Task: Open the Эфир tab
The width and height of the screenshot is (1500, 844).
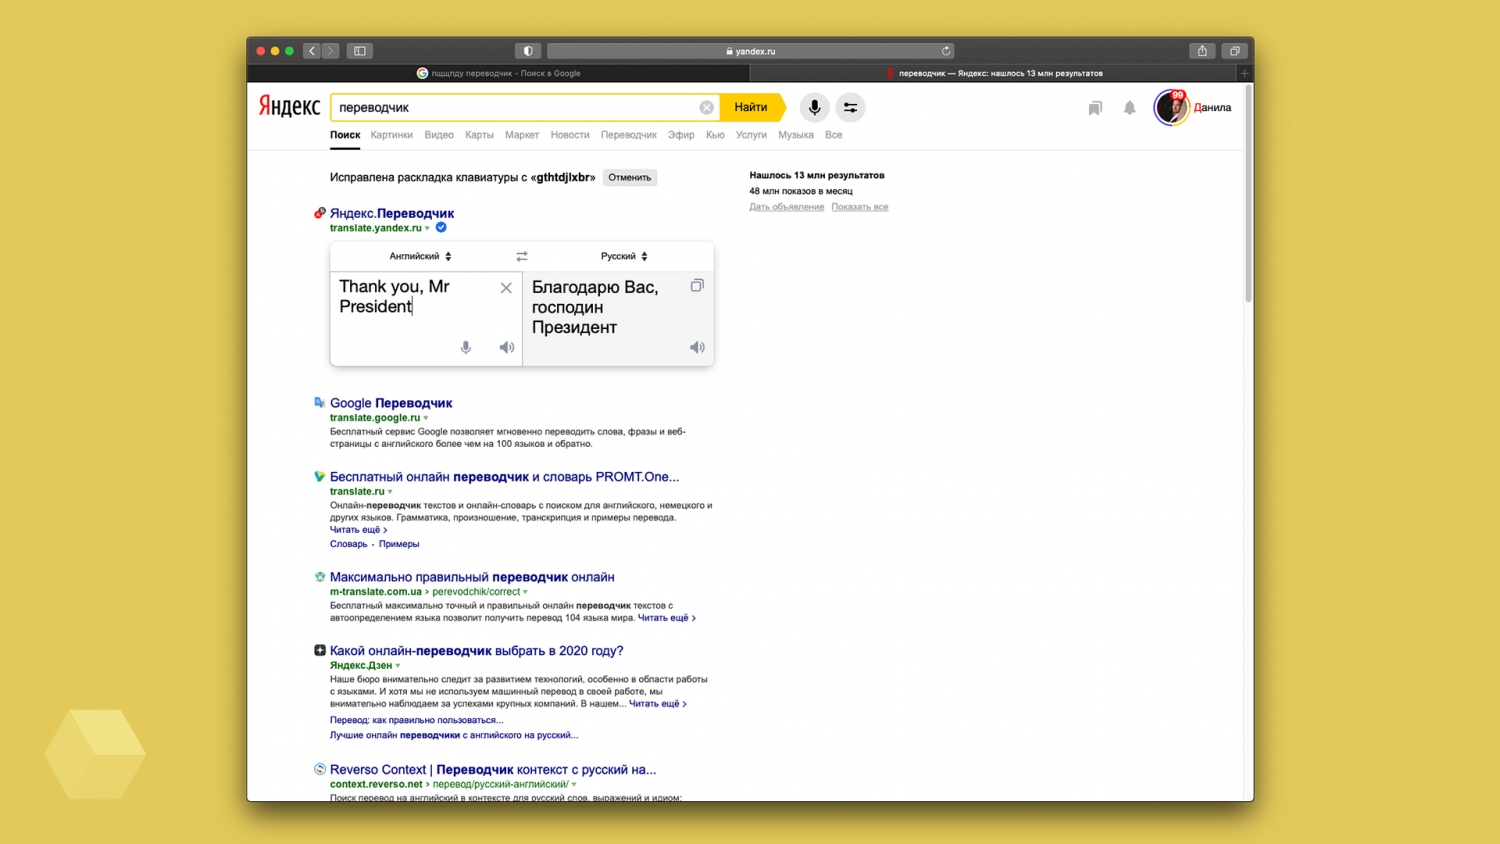Action: click(x=681, y=135)
